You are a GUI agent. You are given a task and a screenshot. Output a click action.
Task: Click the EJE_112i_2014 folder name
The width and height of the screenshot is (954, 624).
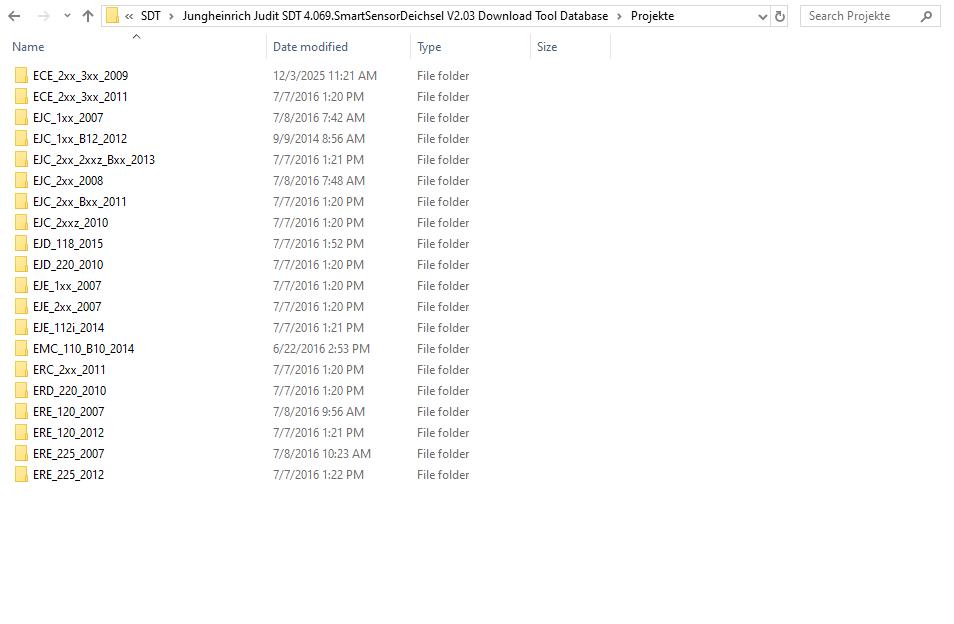pos(68,328)
